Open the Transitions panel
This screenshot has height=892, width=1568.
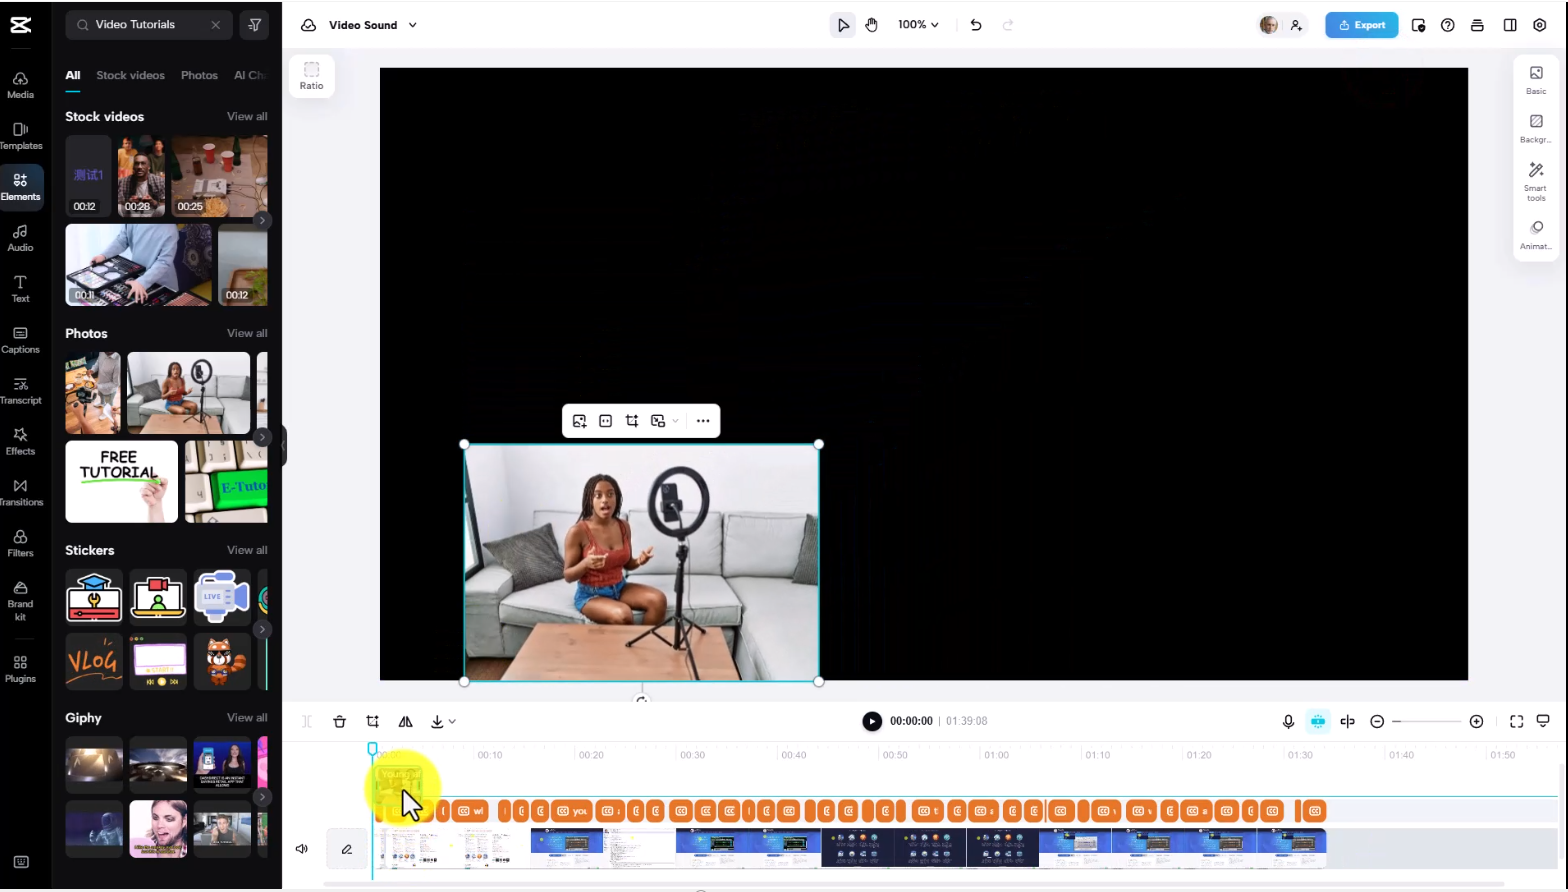(20, 493)
